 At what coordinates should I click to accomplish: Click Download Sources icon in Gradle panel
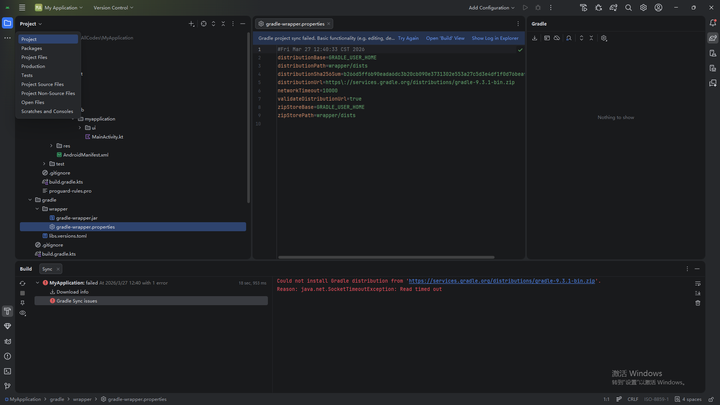point(534,38)
